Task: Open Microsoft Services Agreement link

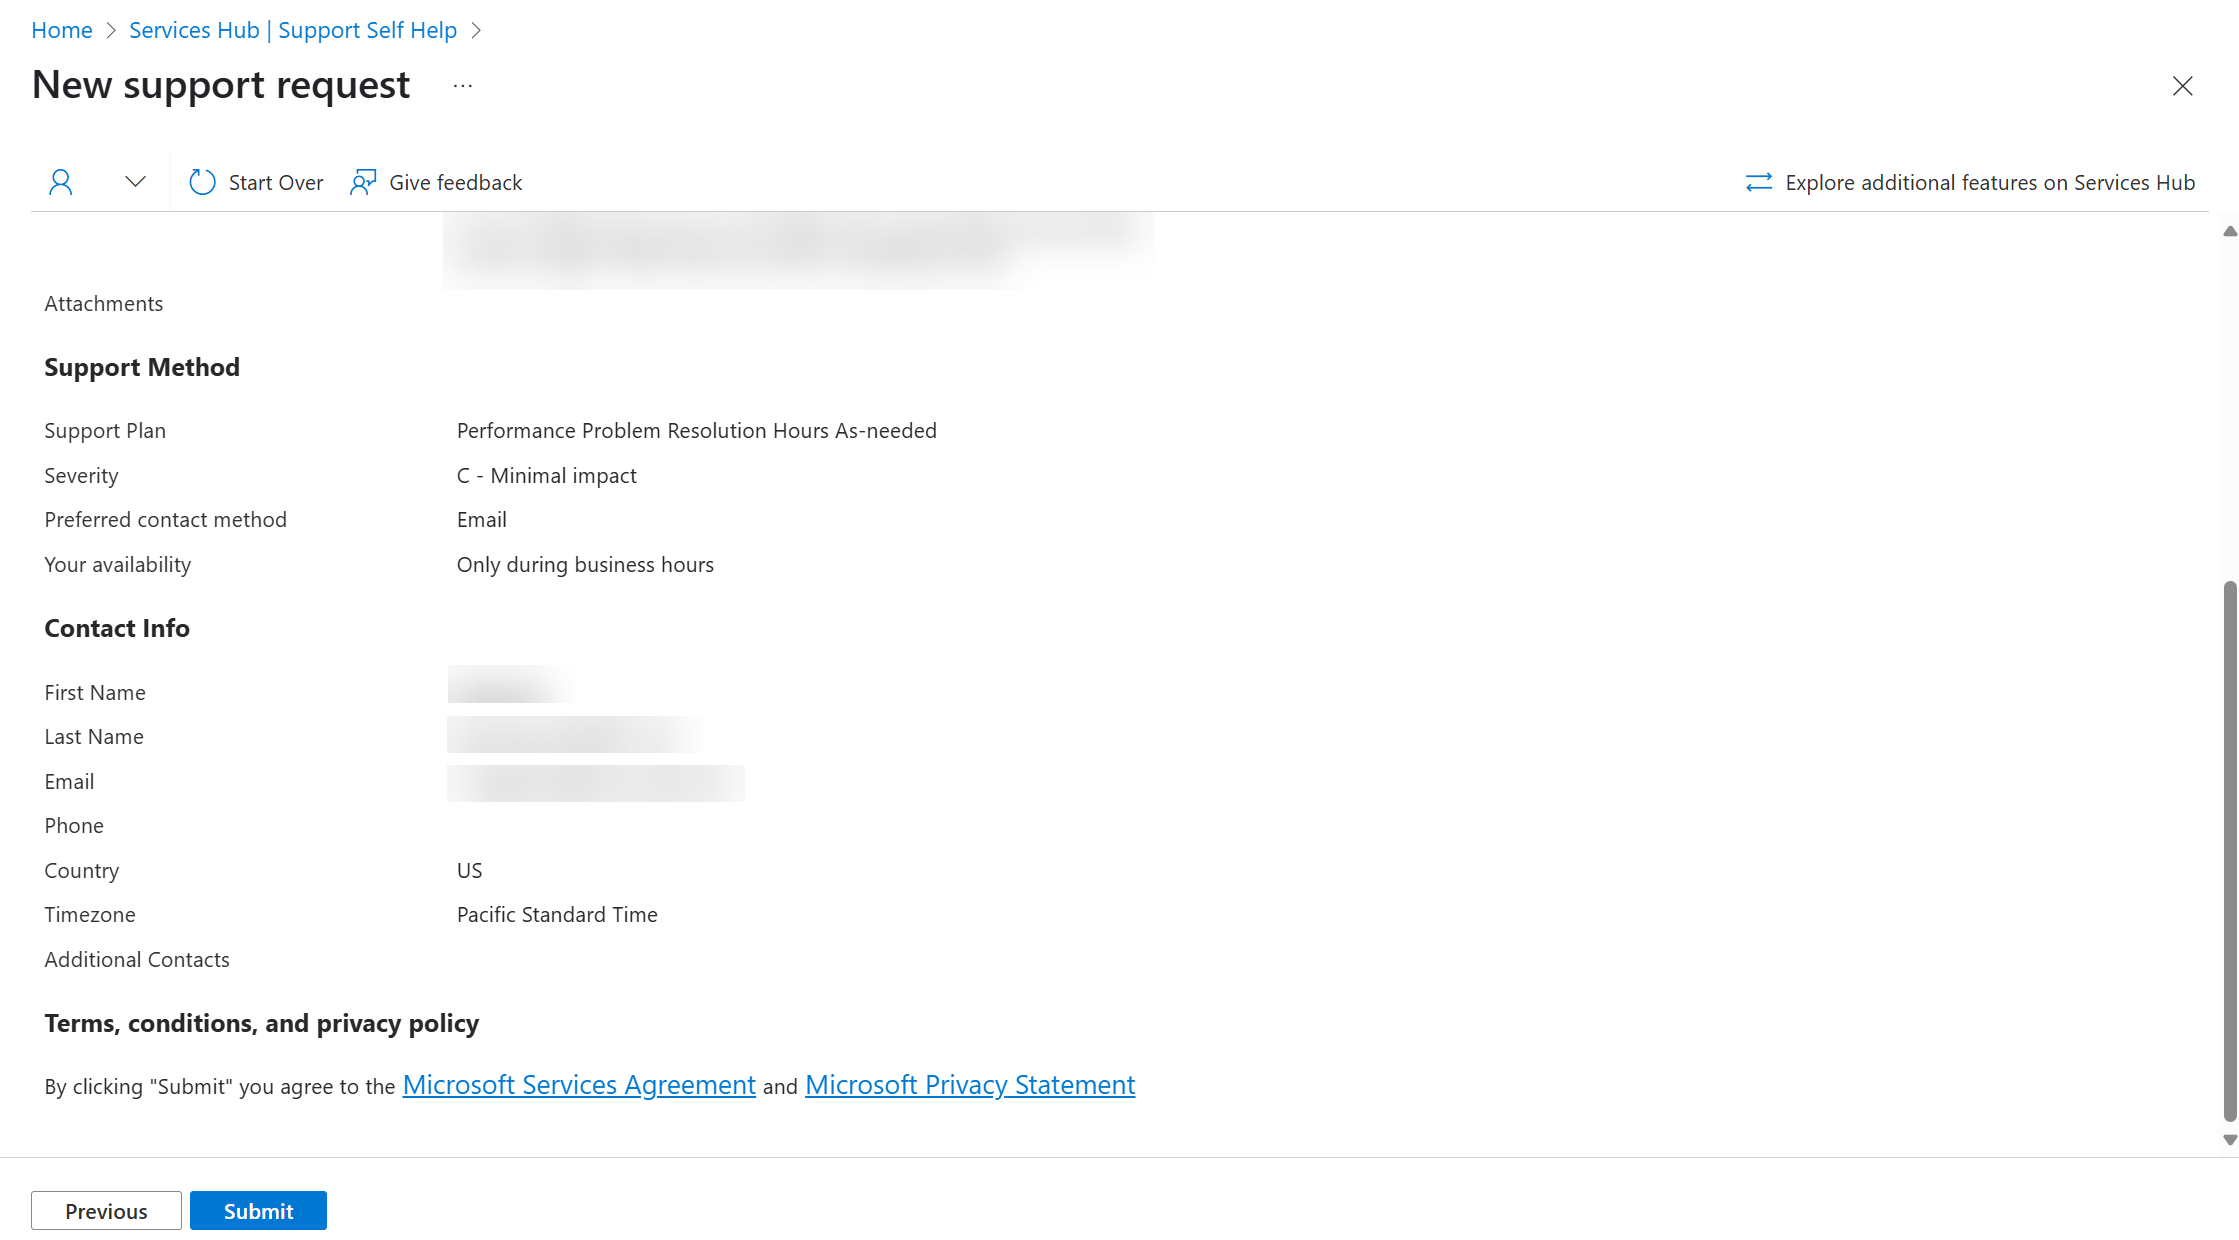Action: 577,1084
